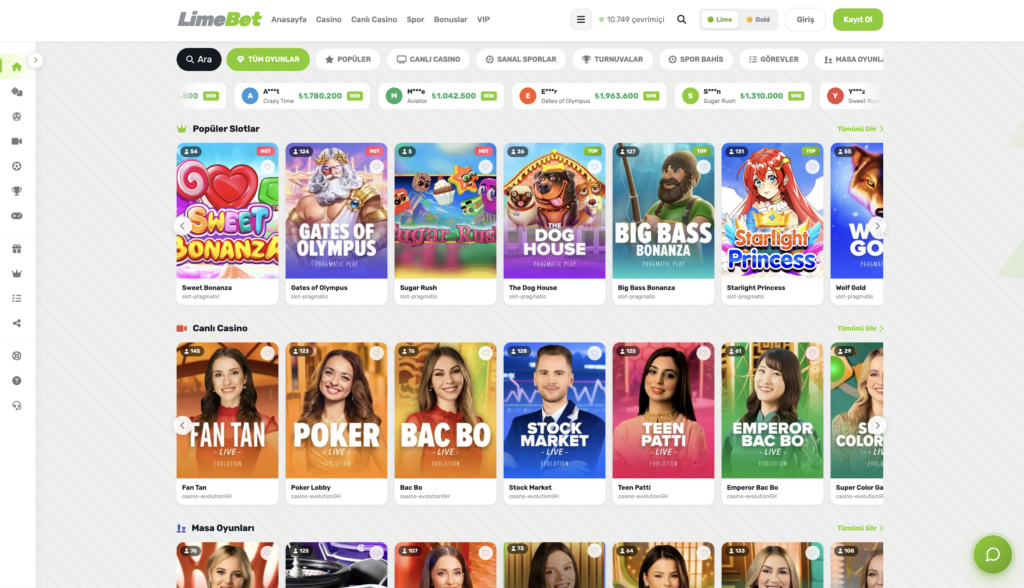Screen dimensions: 1024x588
Task: Open the lifebuoy support sidebar icon
Action: (x=17, y=356)
